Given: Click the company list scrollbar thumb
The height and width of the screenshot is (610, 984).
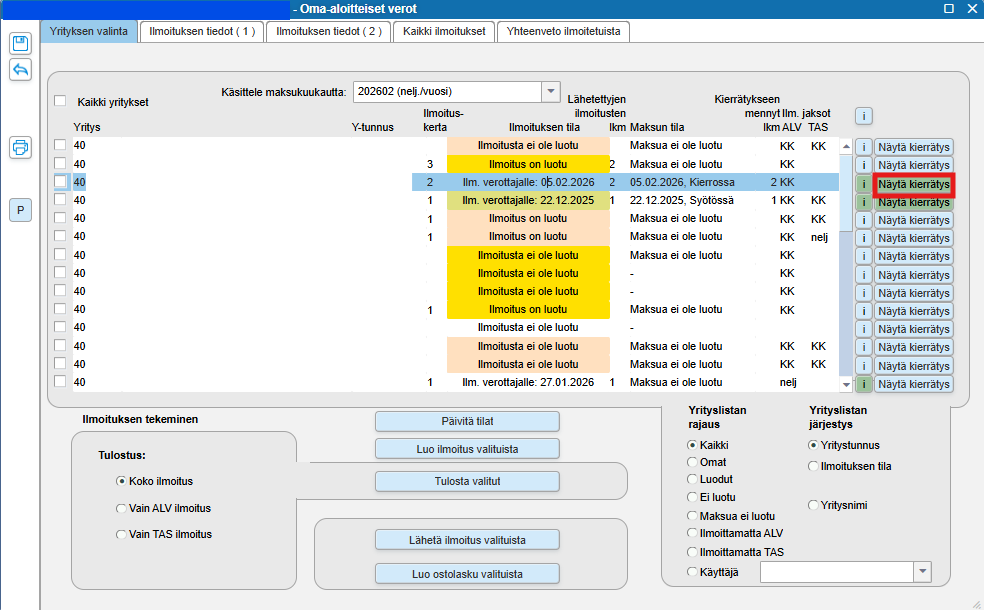Looking at the screenshot, I should [x=846, y=193].
